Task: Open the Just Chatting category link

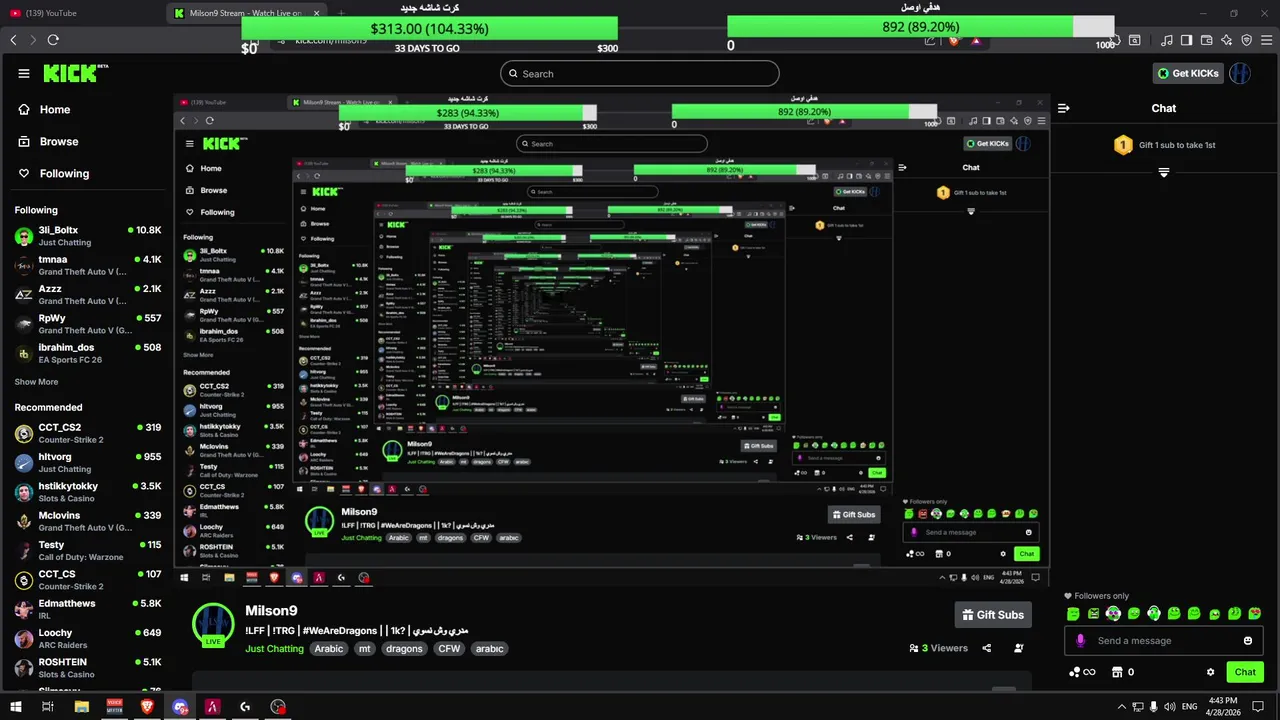Action: click(274, 649)
